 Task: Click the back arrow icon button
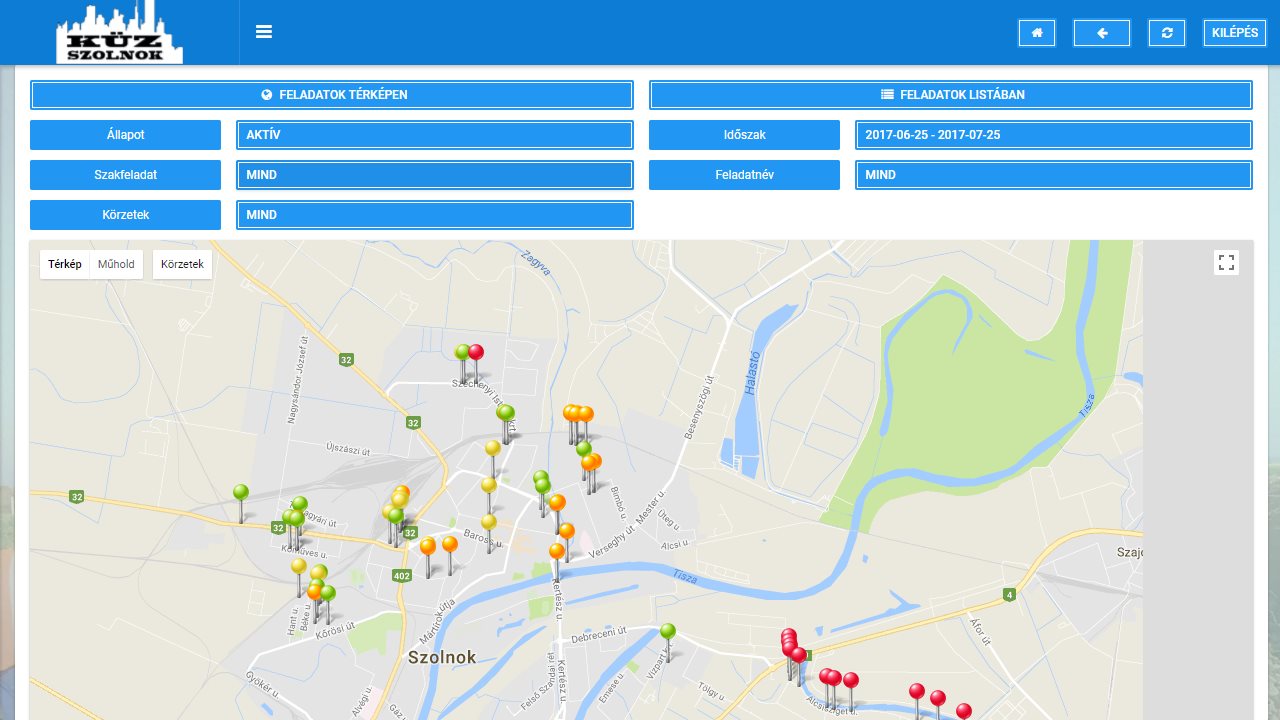(x=1101, y=33)
